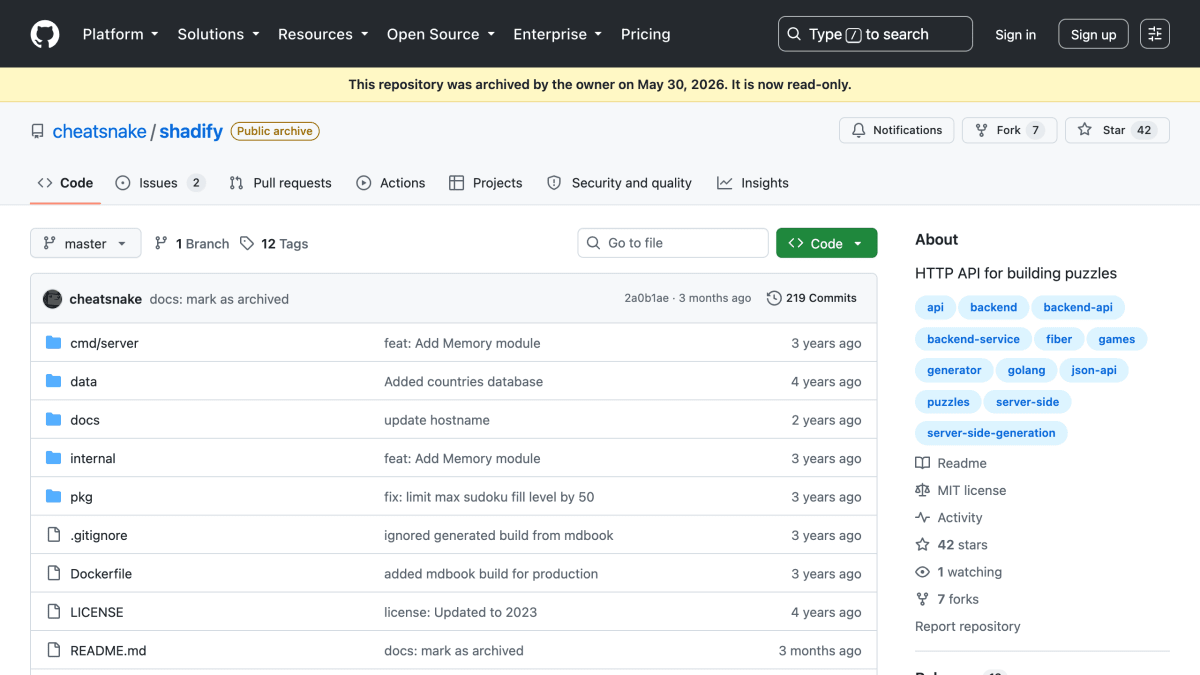
Task: Expand the Resources menu
Action: [322, 34]
